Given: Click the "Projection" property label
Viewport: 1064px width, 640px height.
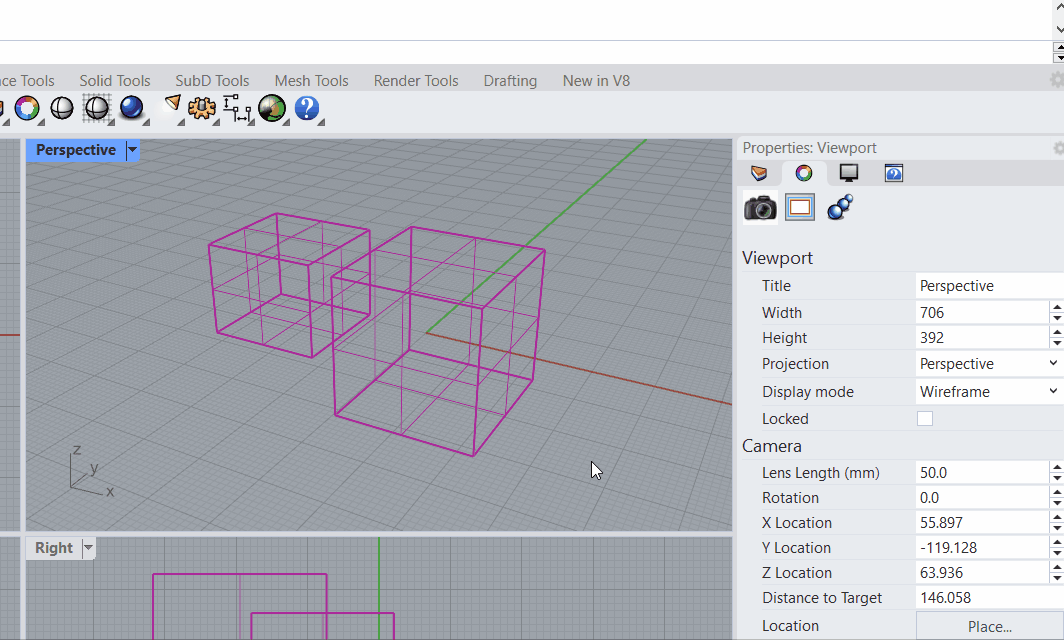Looking at the screenshot, I should [x=795, y=364].
